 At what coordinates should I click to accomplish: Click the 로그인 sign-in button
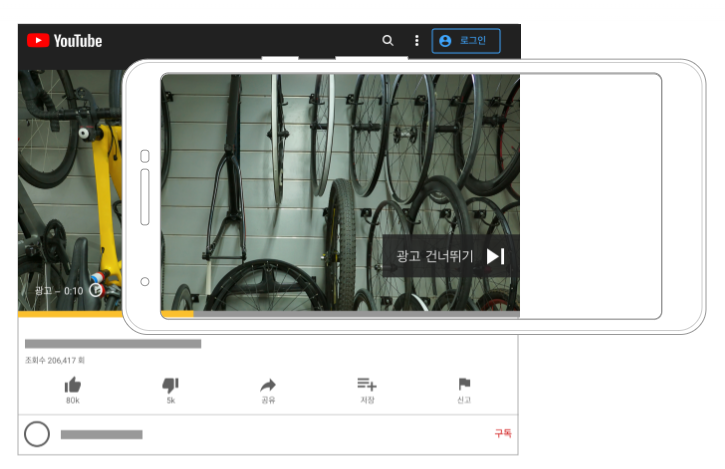click(466, 41)
